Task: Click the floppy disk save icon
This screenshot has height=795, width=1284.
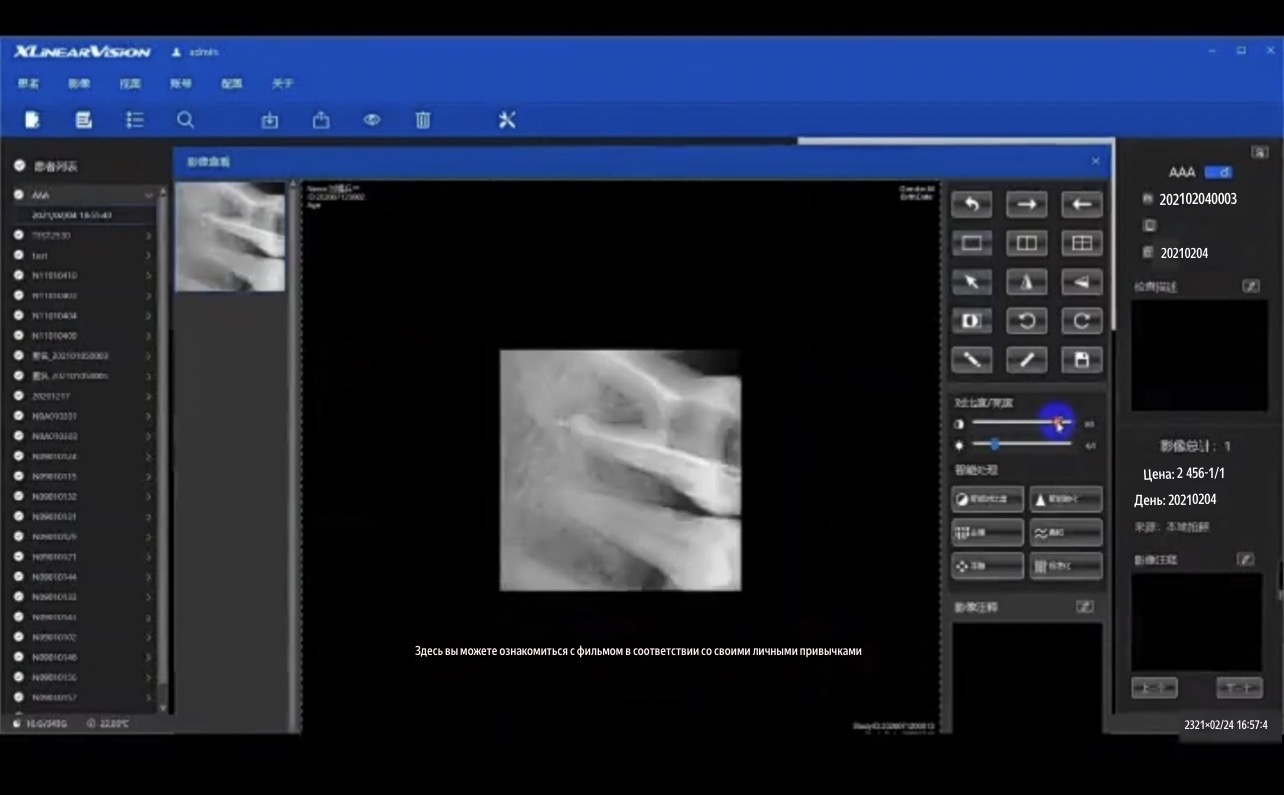Action: [x=1080, y=360]
